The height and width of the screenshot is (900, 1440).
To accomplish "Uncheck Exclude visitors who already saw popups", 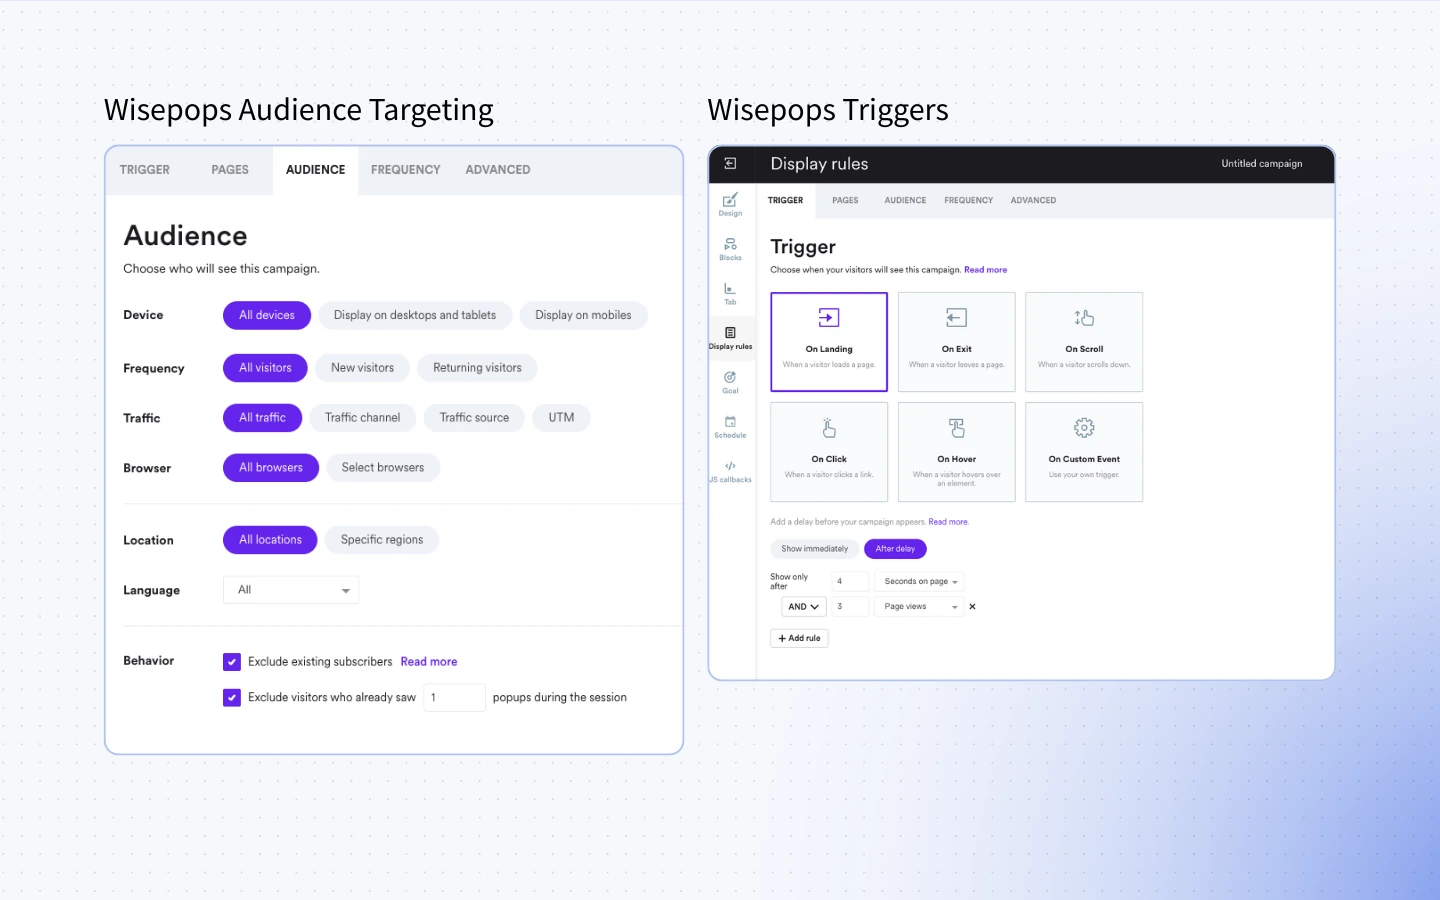I will pyautogui.click(x=232, y=698).
